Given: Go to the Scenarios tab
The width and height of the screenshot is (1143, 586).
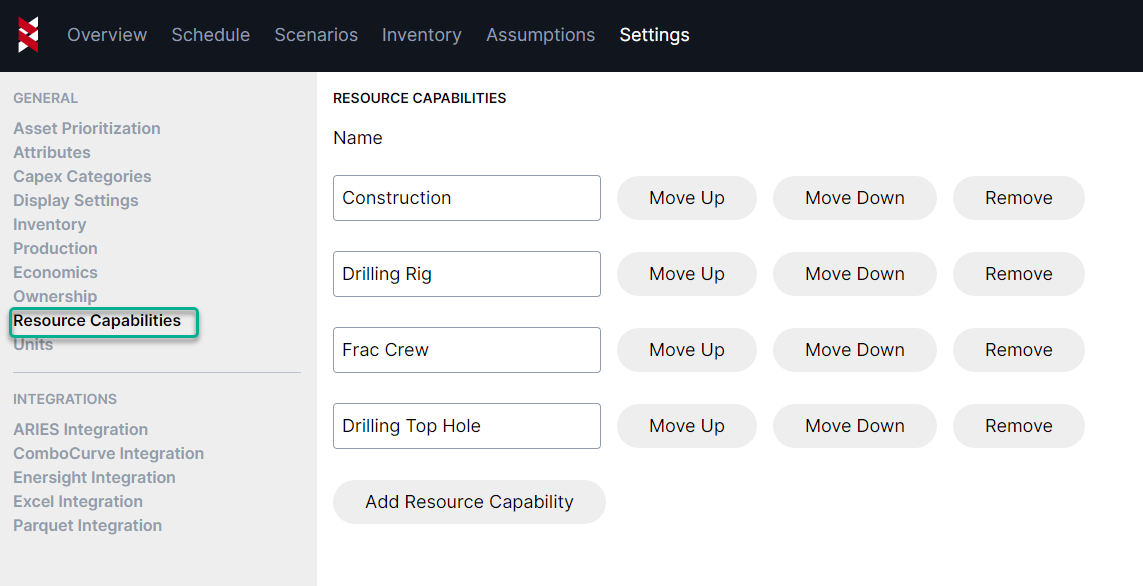Looking at the screenshot, I should (316, 35).
